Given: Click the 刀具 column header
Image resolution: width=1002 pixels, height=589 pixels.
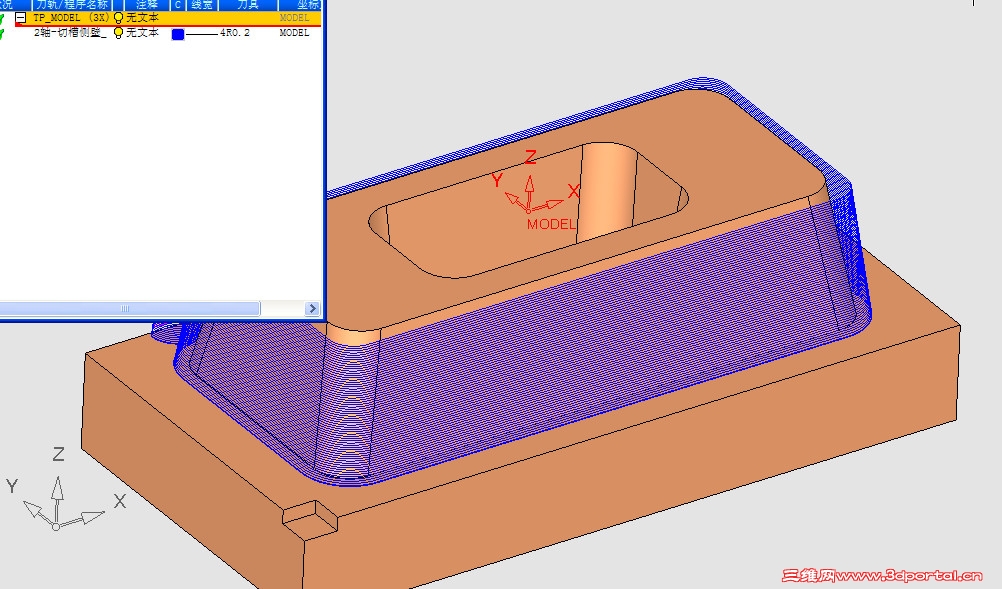Looking at the screenshot, I should tap(248, 4).
